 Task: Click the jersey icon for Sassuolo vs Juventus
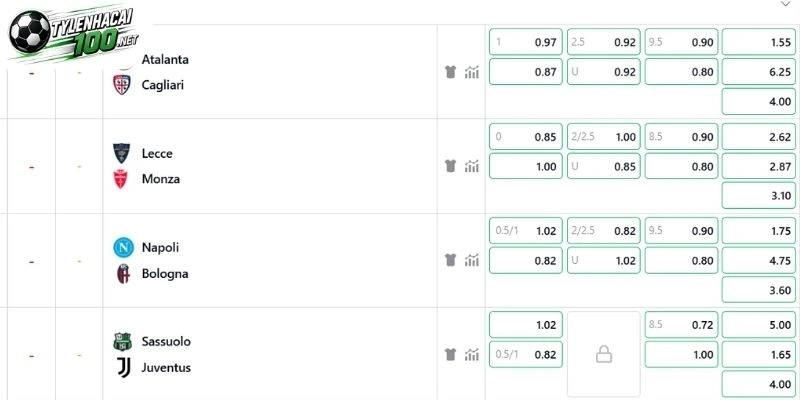pos(450,355)
